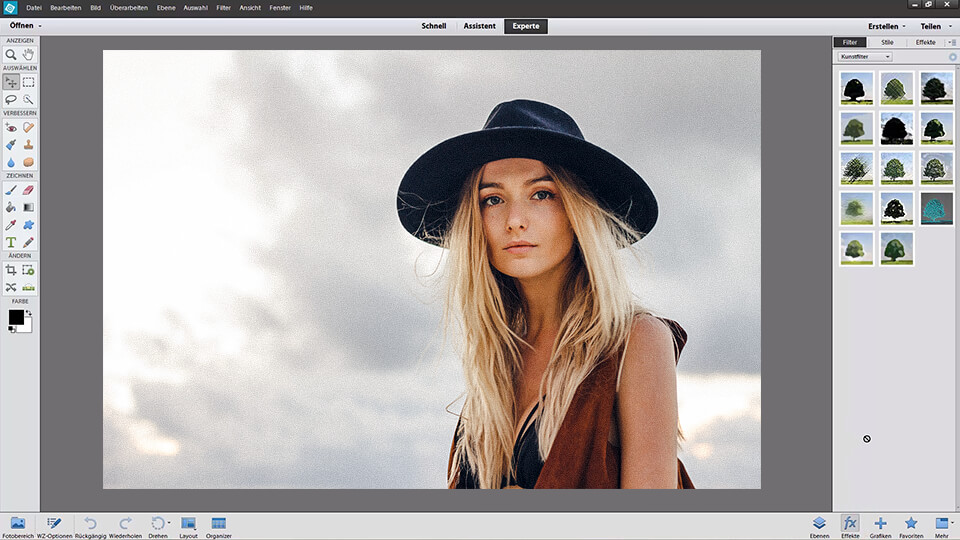Image resolution: width=960 pixels, height=540 pixels.
Task: Switch to the Effekte panel tab
Action: (925, 42)
